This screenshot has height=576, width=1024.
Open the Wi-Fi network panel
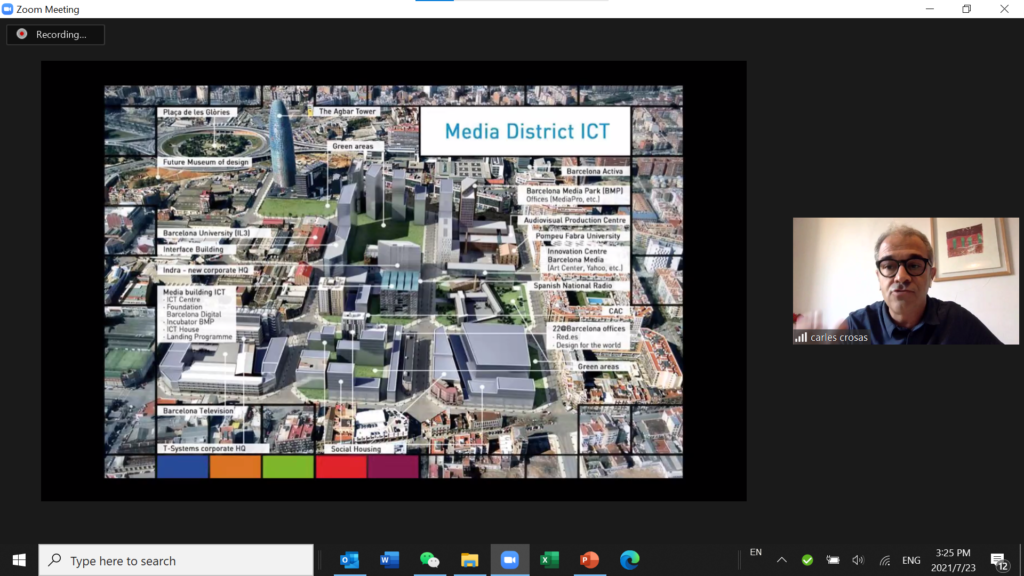[884, 560]
